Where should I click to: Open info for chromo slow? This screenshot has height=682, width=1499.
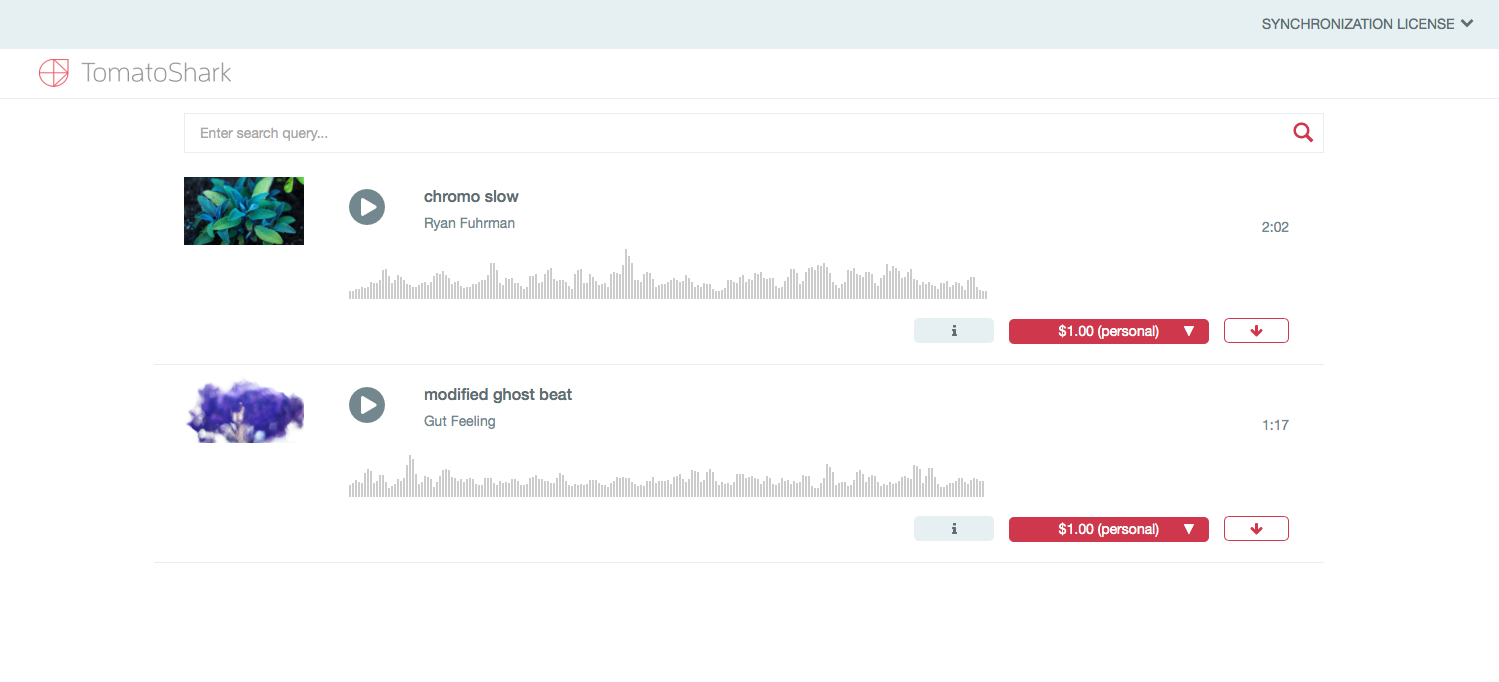953,331
